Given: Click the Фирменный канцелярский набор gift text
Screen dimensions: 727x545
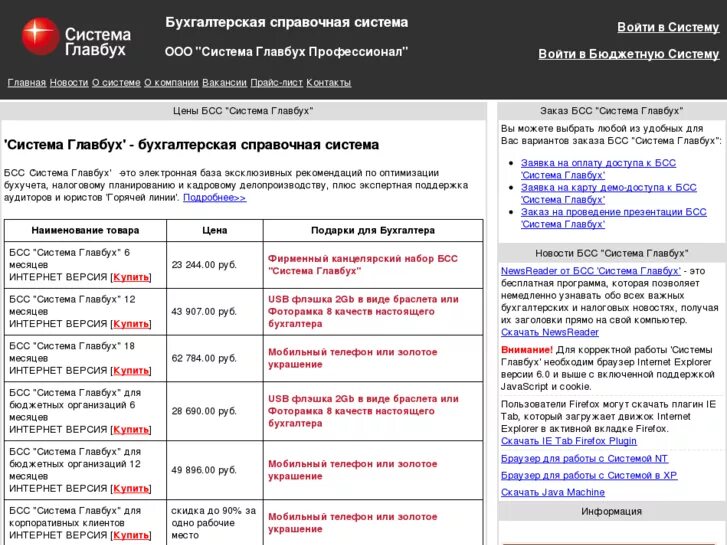Looking at the screenshot, I should 363,265.
